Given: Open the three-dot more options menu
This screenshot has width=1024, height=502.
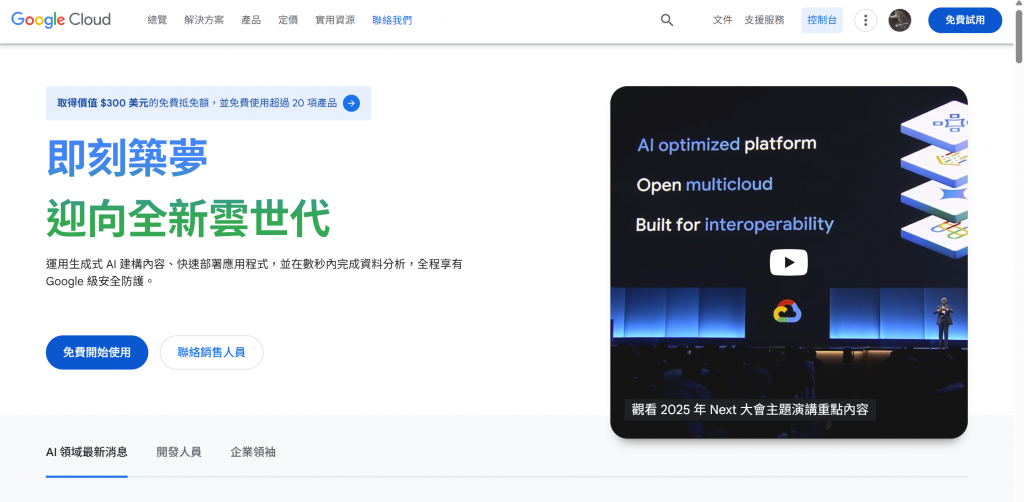Looking at the screenshot, I should tap(865, 20).
